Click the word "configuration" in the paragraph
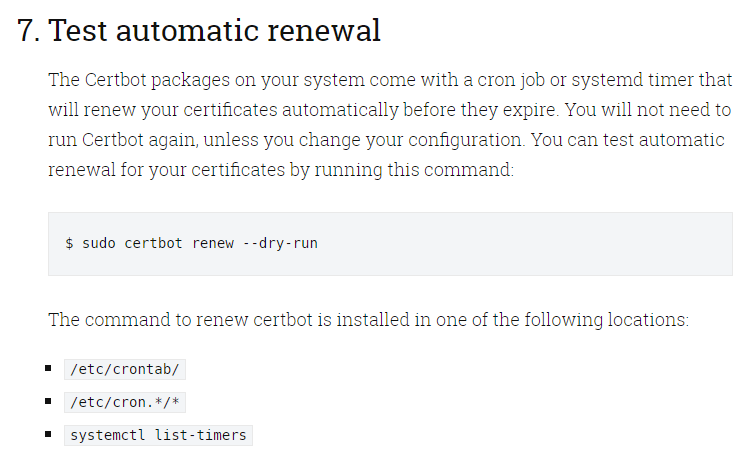Screen dimensions: 752x463 coord(465,140)
